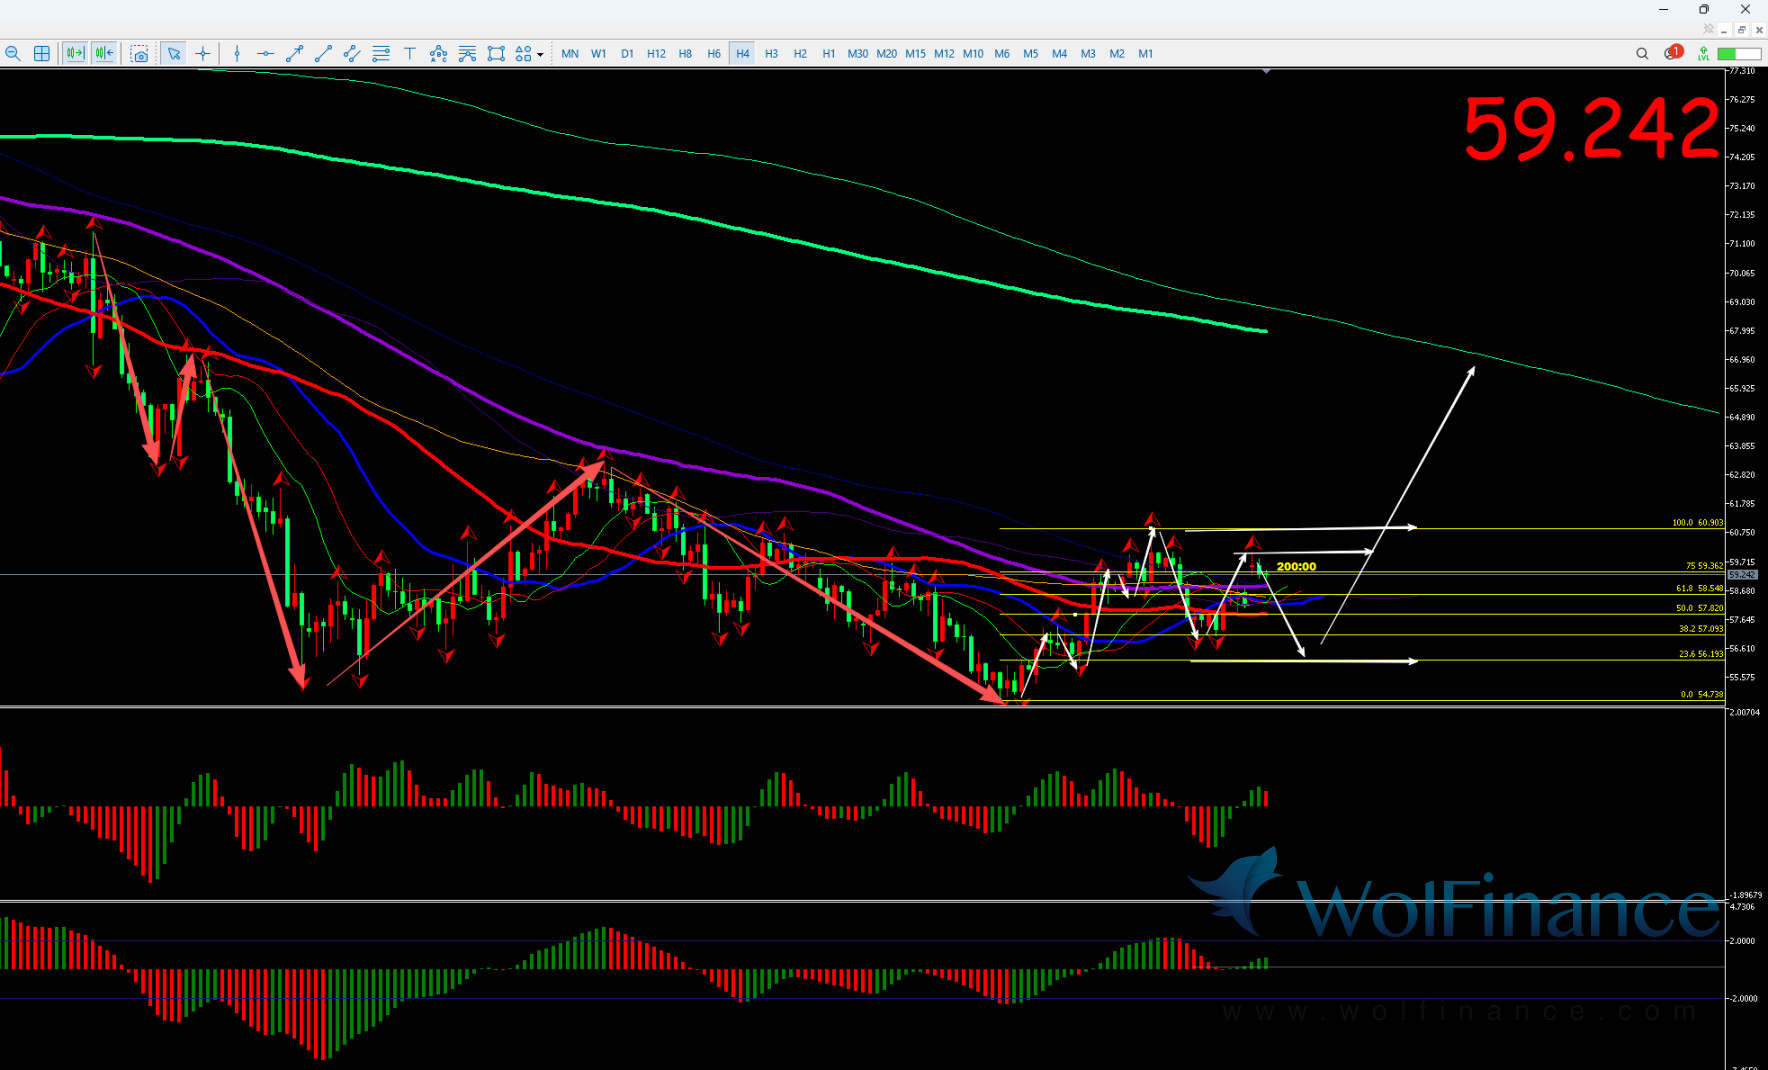
Task: Switch to M4 timeframe
Action: pyautogui.click(x=1060, y=54)
